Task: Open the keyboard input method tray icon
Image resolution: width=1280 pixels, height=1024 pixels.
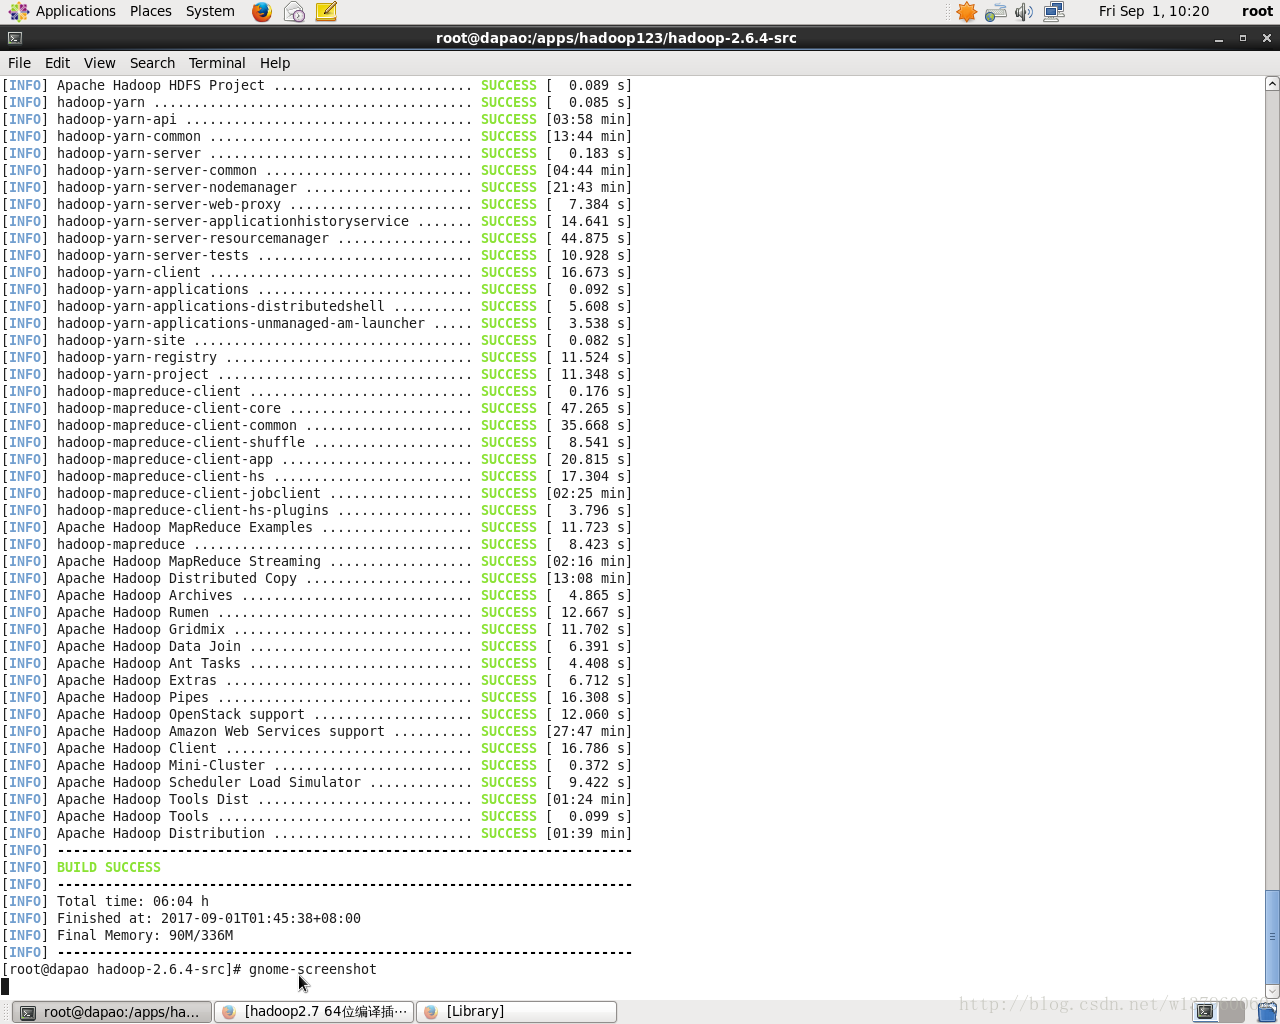Action: (x=995, y=12)
